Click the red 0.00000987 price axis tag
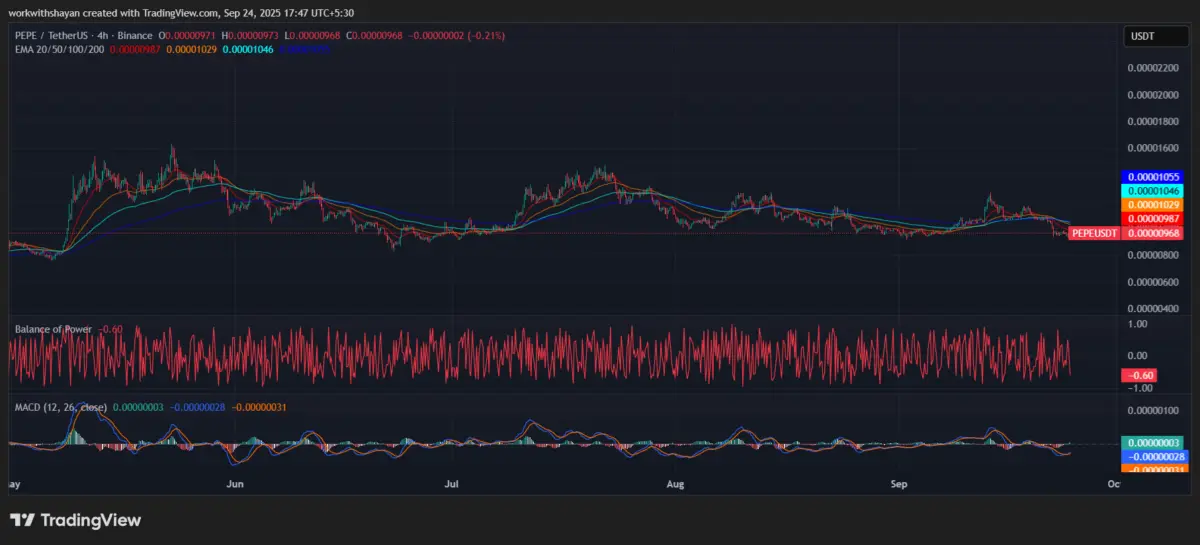This screenshot has height=545, width=1200. click(x=1154, y=218)
